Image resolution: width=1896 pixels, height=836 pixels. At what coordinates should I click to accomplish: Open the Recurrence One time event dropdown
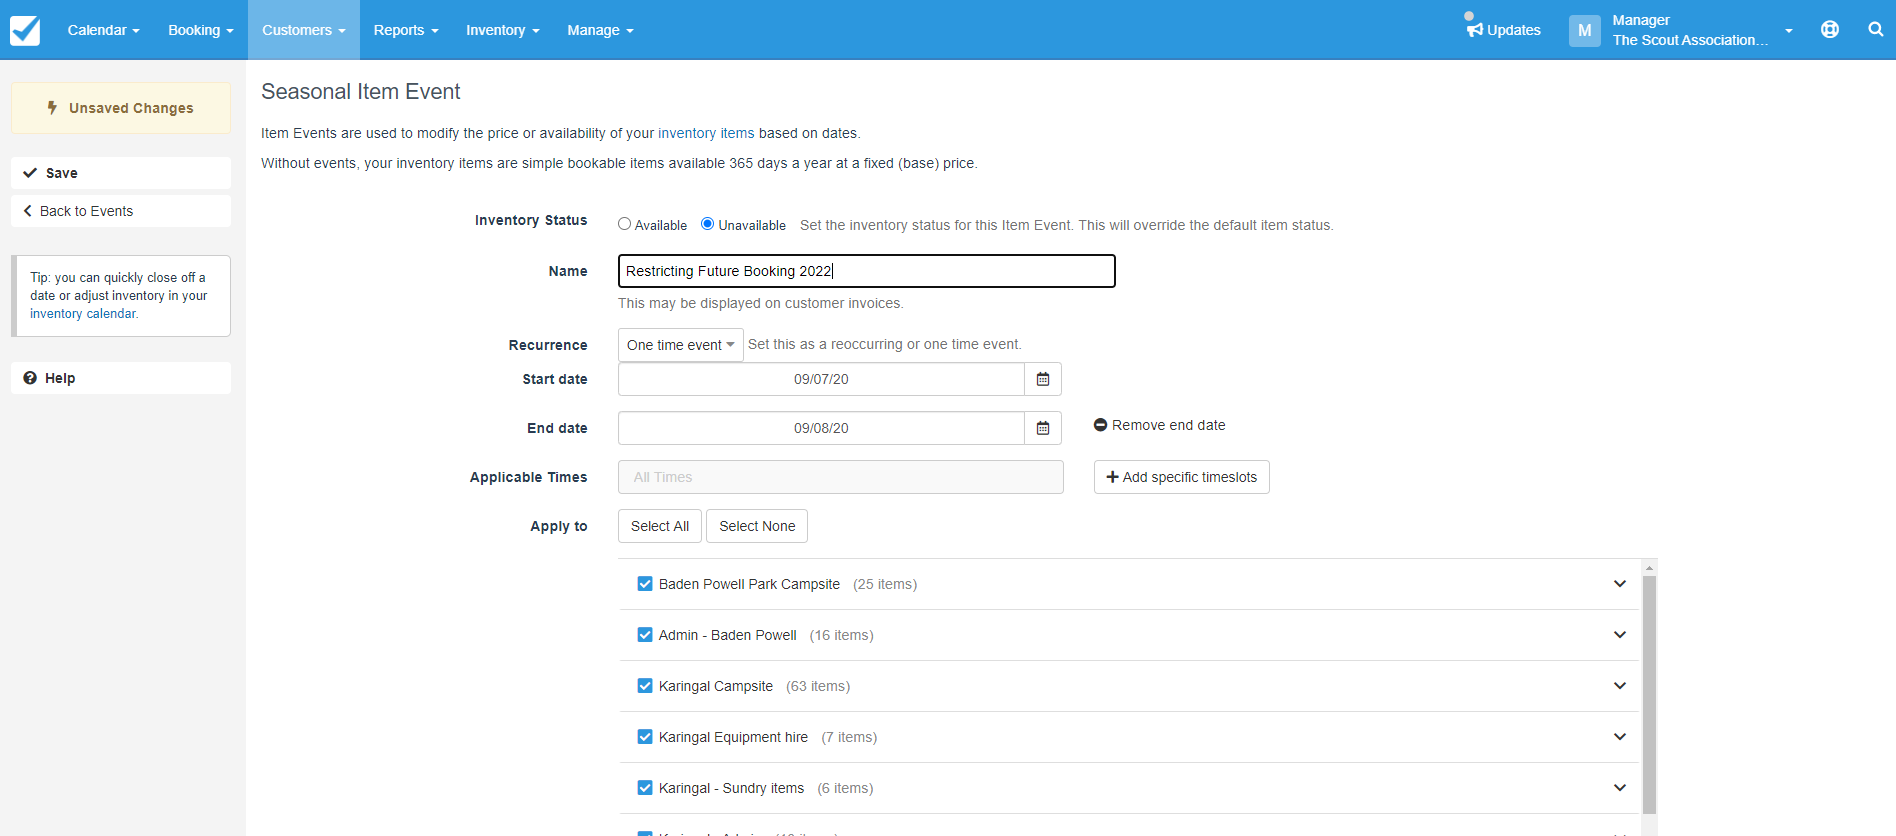pos(680,345)
